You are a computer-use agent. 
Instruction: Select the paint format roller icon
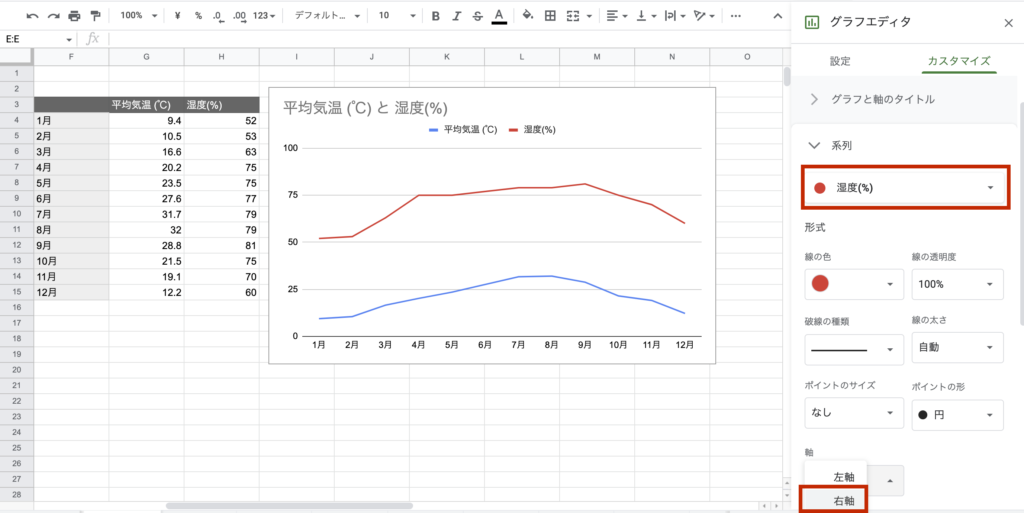95,16
